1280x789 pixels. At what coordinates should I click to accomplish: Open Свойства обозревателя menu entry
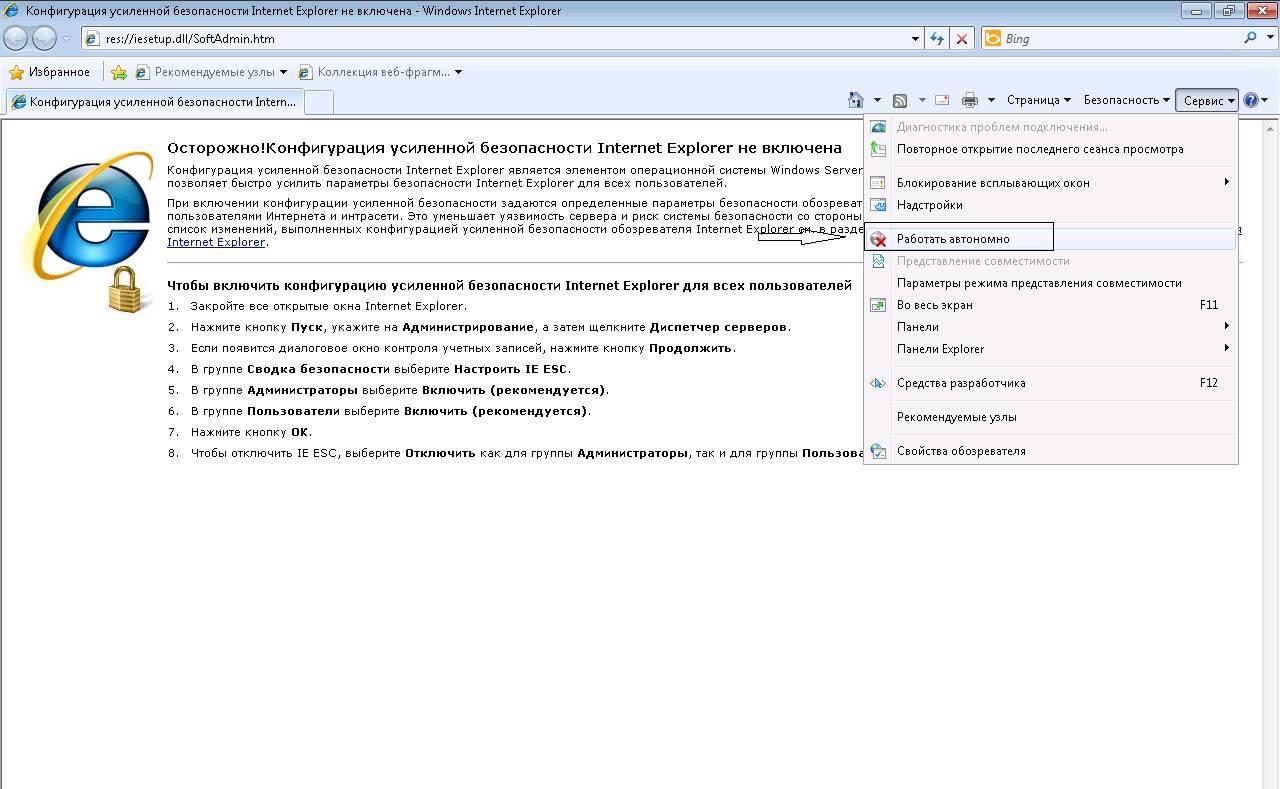[1051, 451]
